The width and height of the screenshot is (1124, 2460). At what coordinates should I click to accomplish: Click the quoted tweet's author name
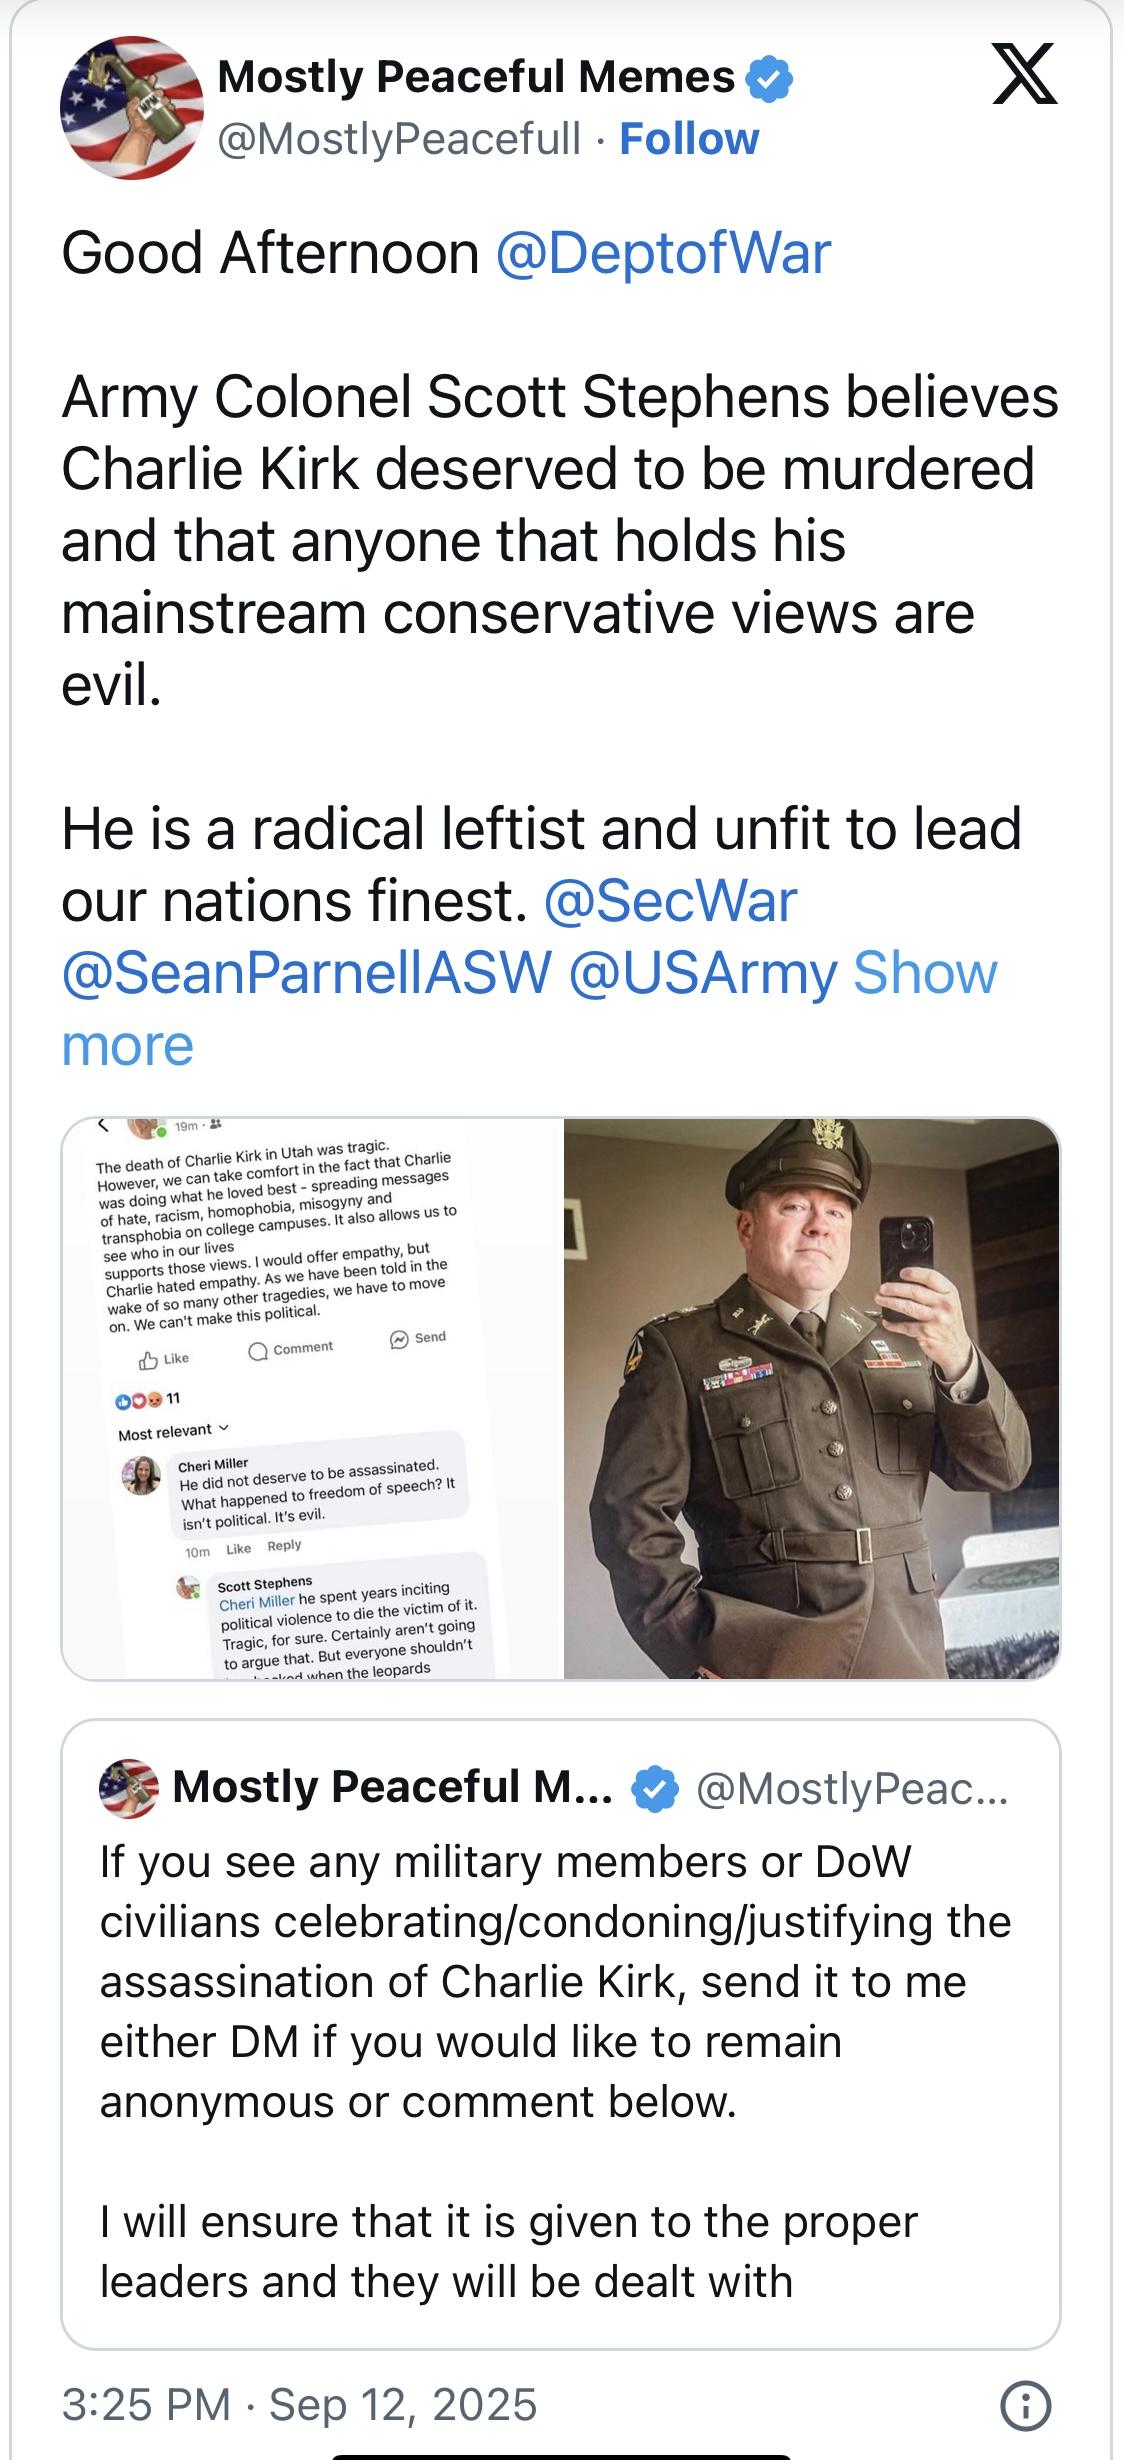393,1788
